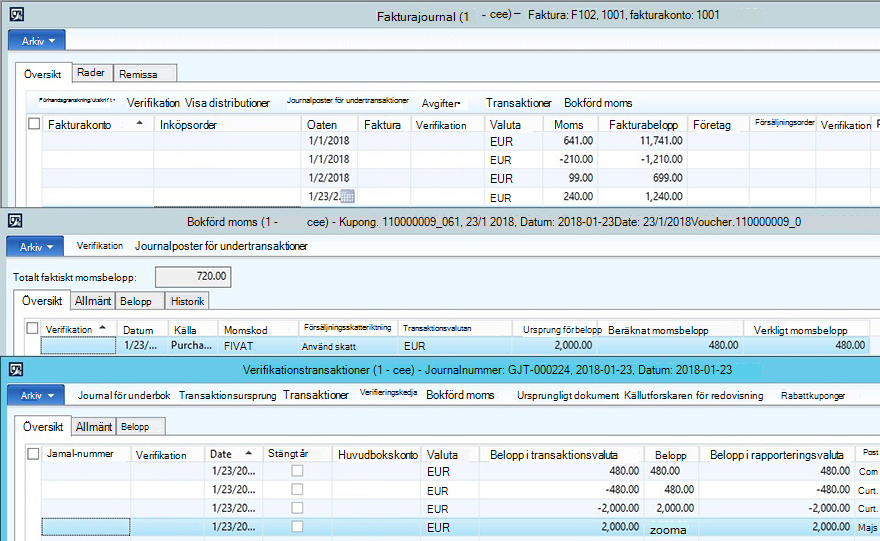
Task: Tick the select-all checkbox in the Fakturajournal grid
Action: (34, 123)
